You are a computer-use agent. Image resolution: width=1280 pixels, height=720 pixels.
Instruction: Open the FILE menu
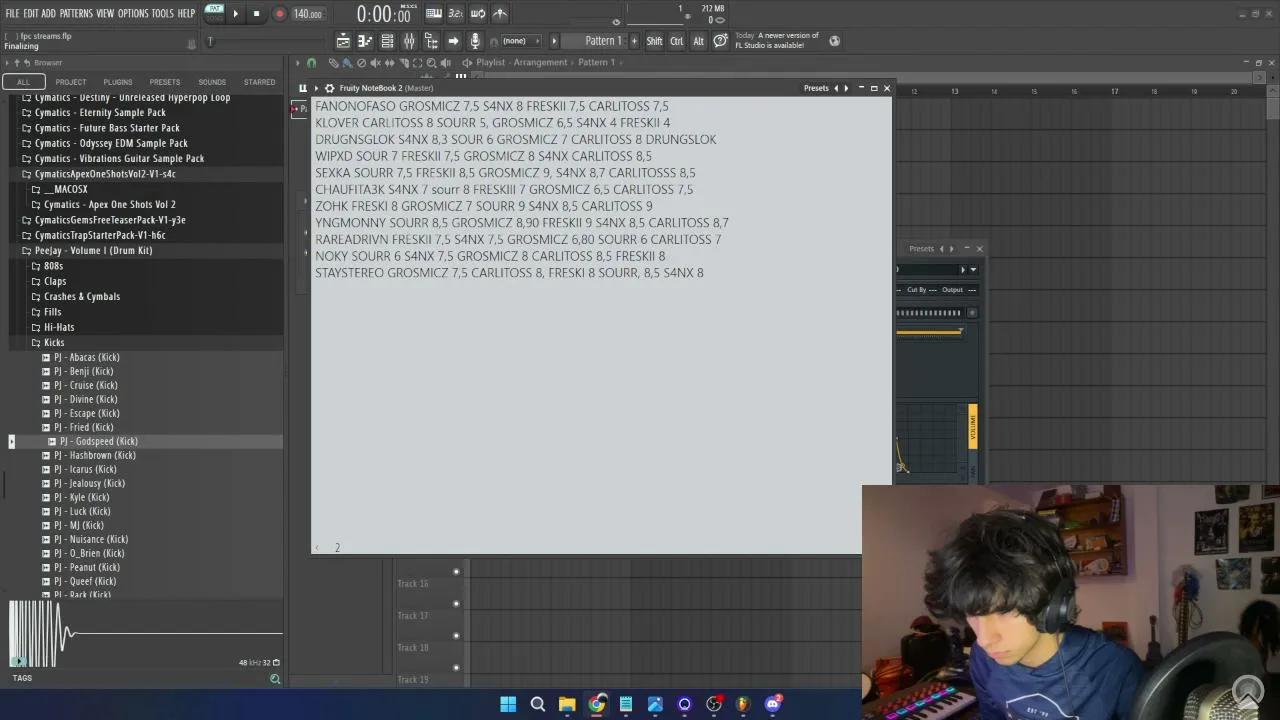(12, 13)
